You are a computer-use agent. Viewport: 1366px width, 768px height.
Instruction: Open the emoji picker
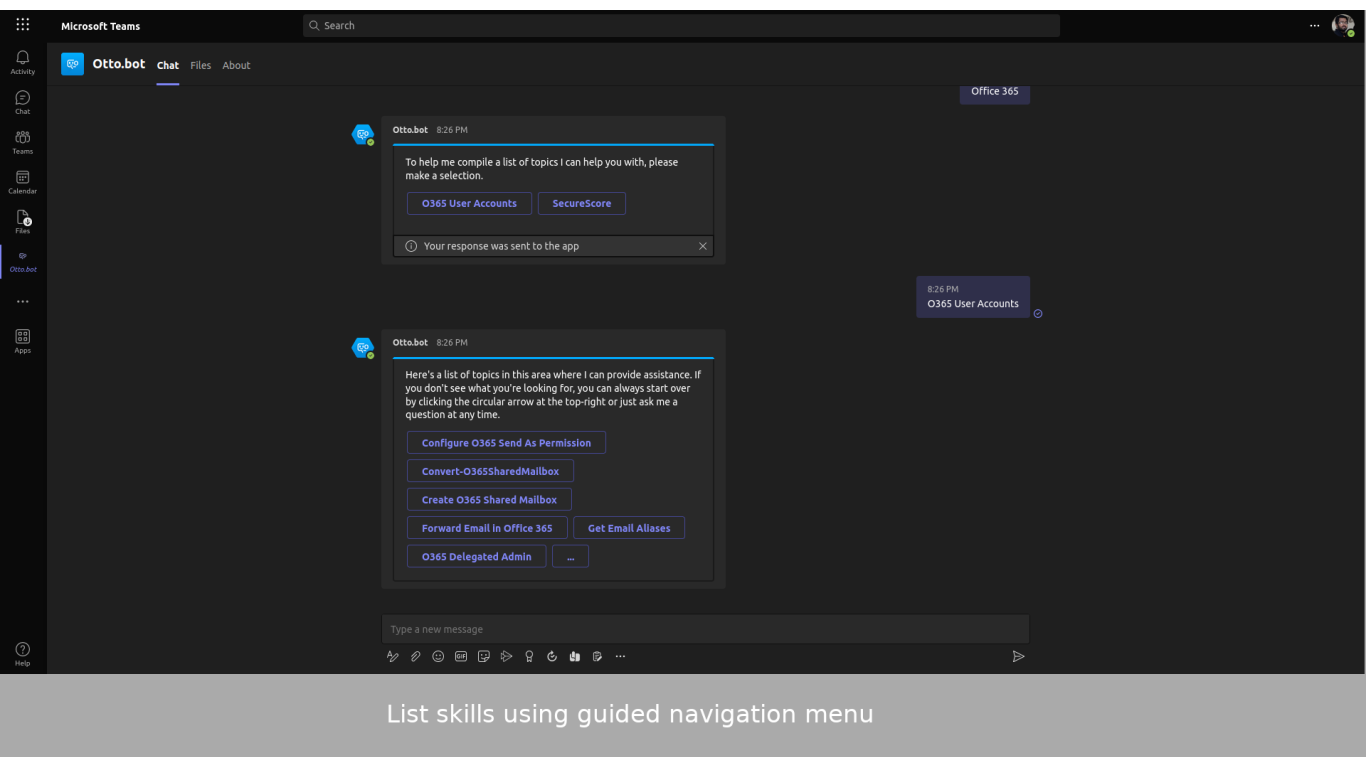[438, 656]
